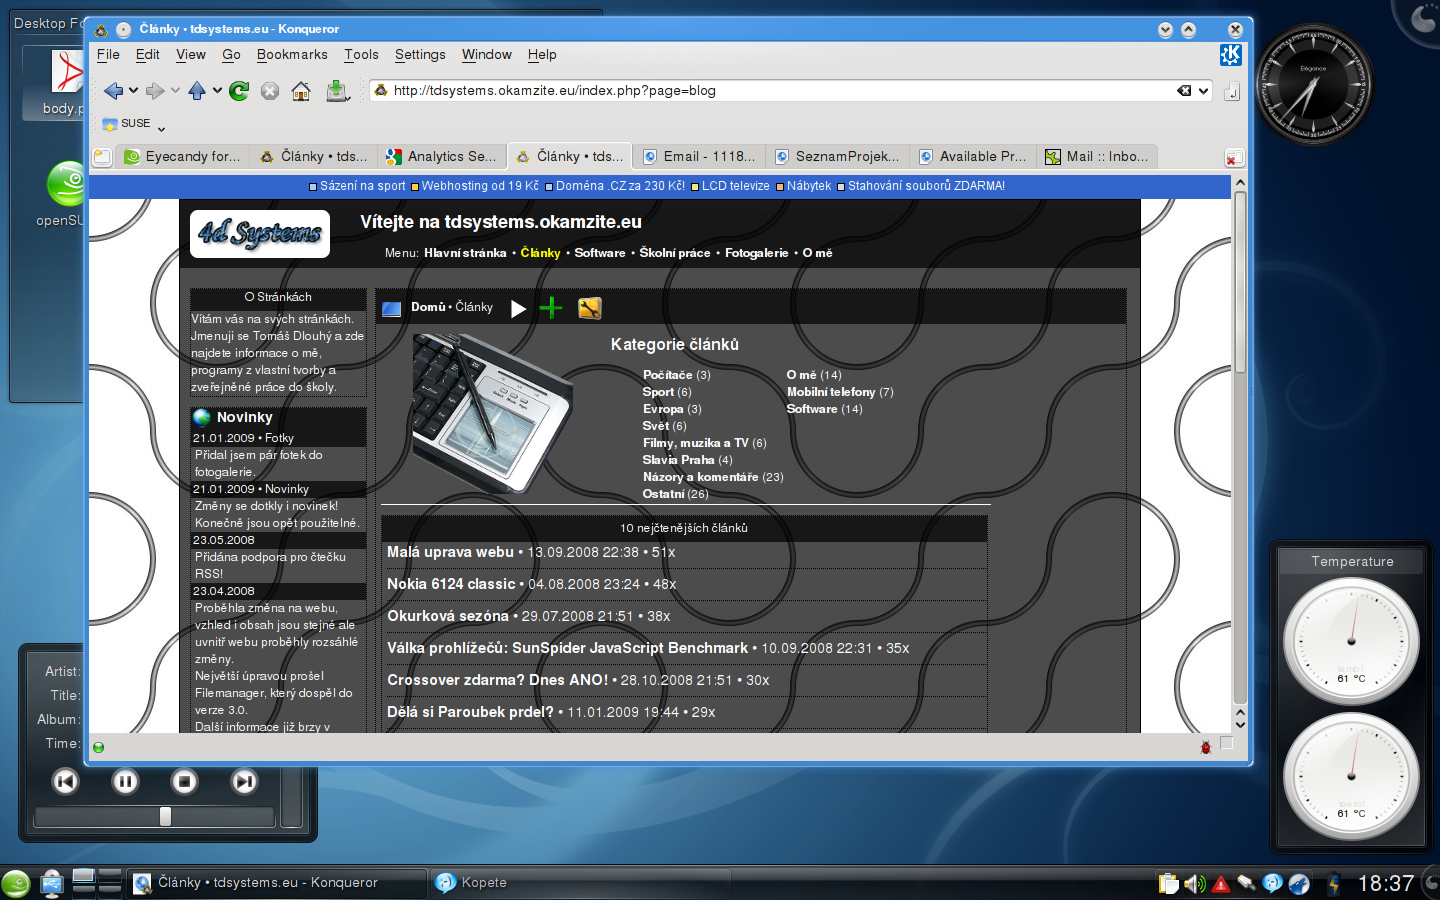
Task: Click the battery power icon in the tray
Action: (1333, 883)
